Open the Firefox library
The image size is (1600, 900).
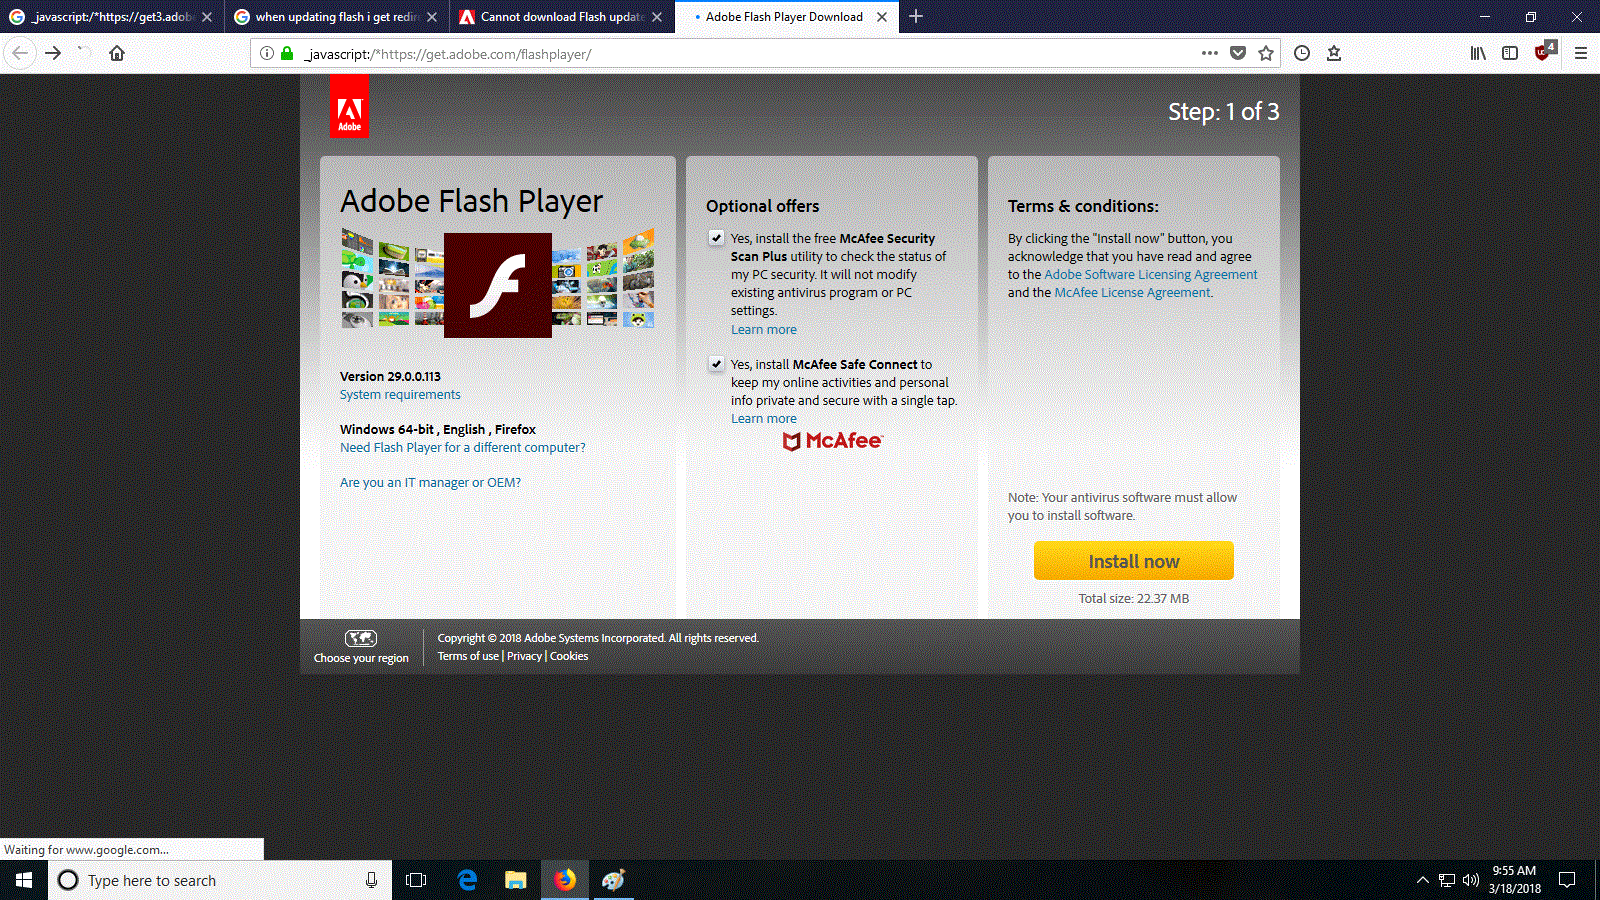pyautogui.click(x=1478, y=53)
